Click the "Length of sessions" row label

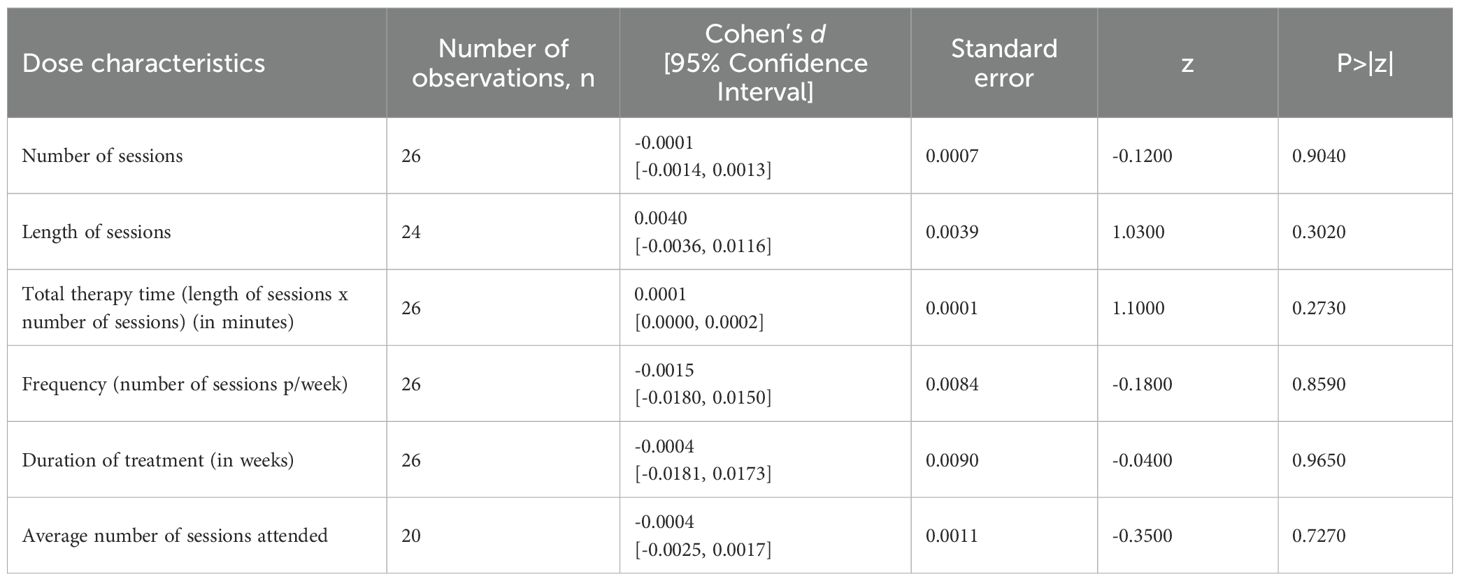tap(96, 232)
